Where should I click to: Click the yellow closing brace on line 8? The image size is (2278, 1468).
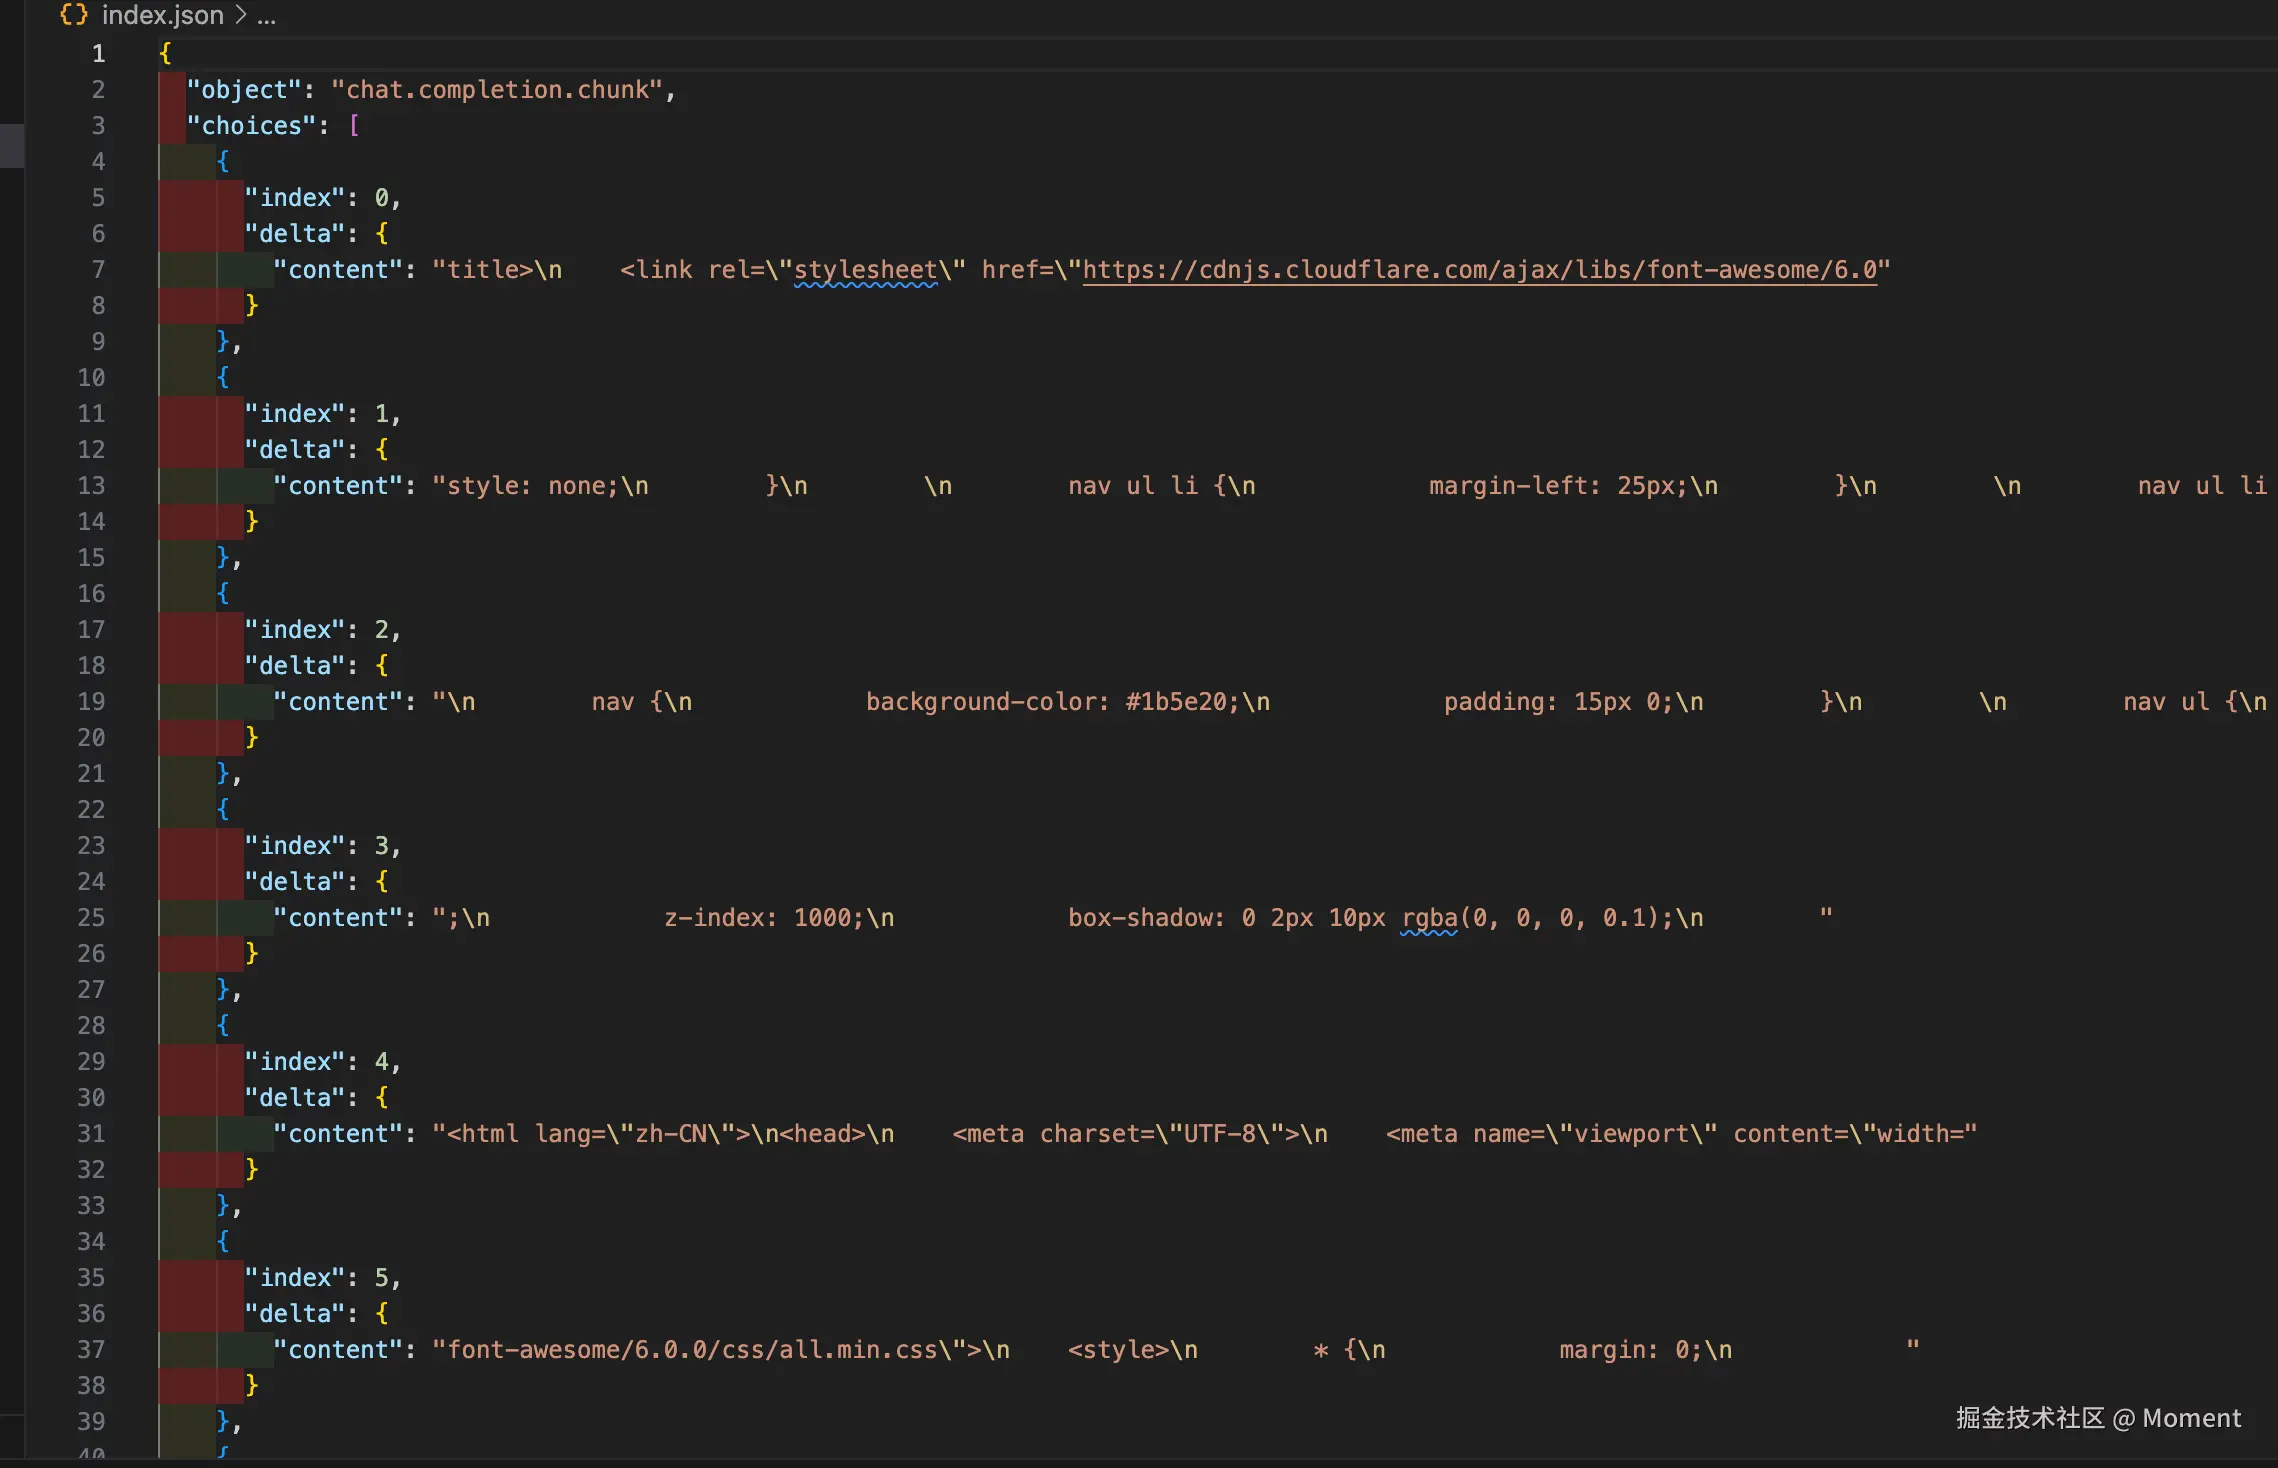pos(252,306)
